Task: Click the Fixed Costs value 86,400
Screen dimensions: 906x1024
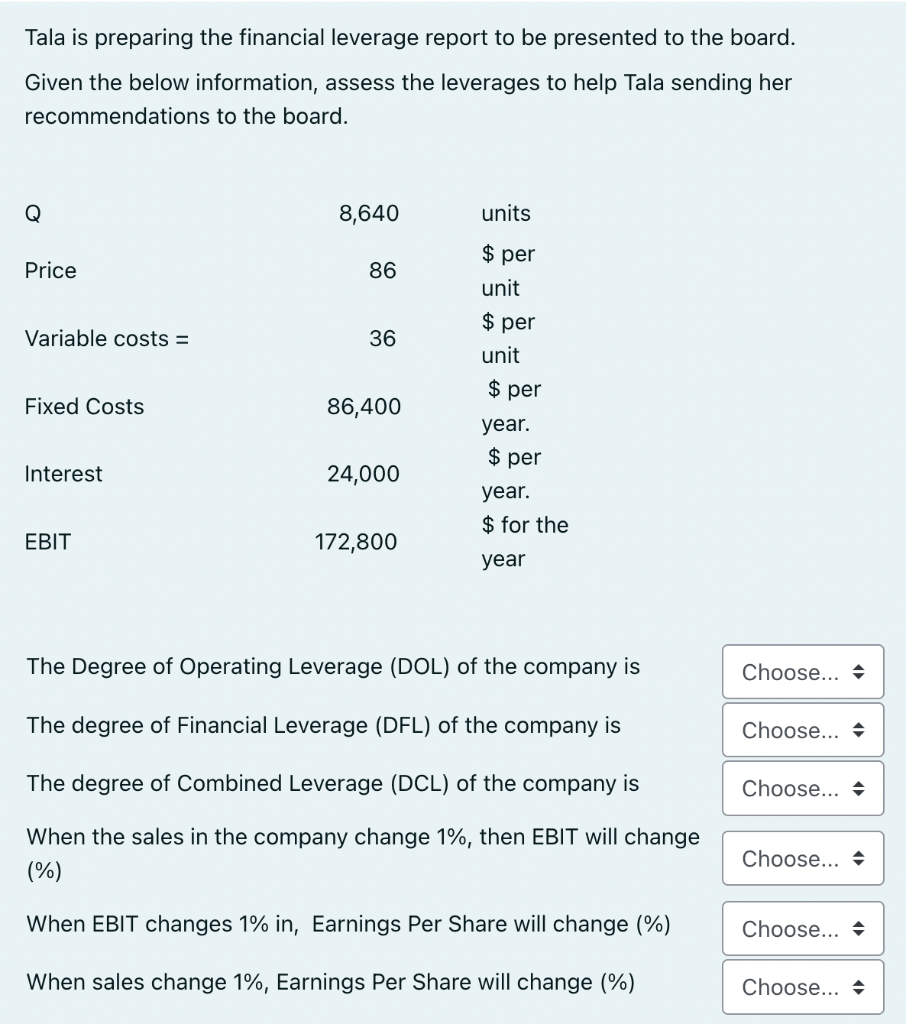Action: pyautogui.click(x=367, y=406)
